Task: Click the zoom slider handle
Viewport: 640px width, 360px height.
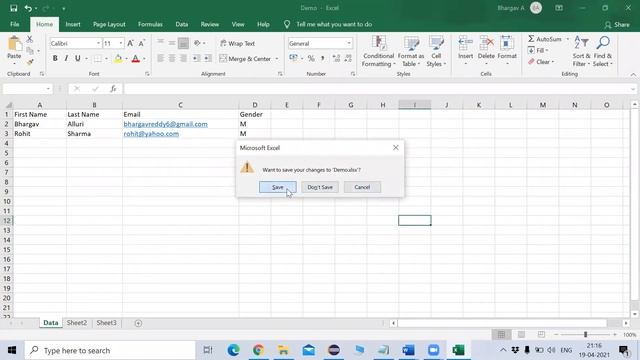Action: pos(585,335)
